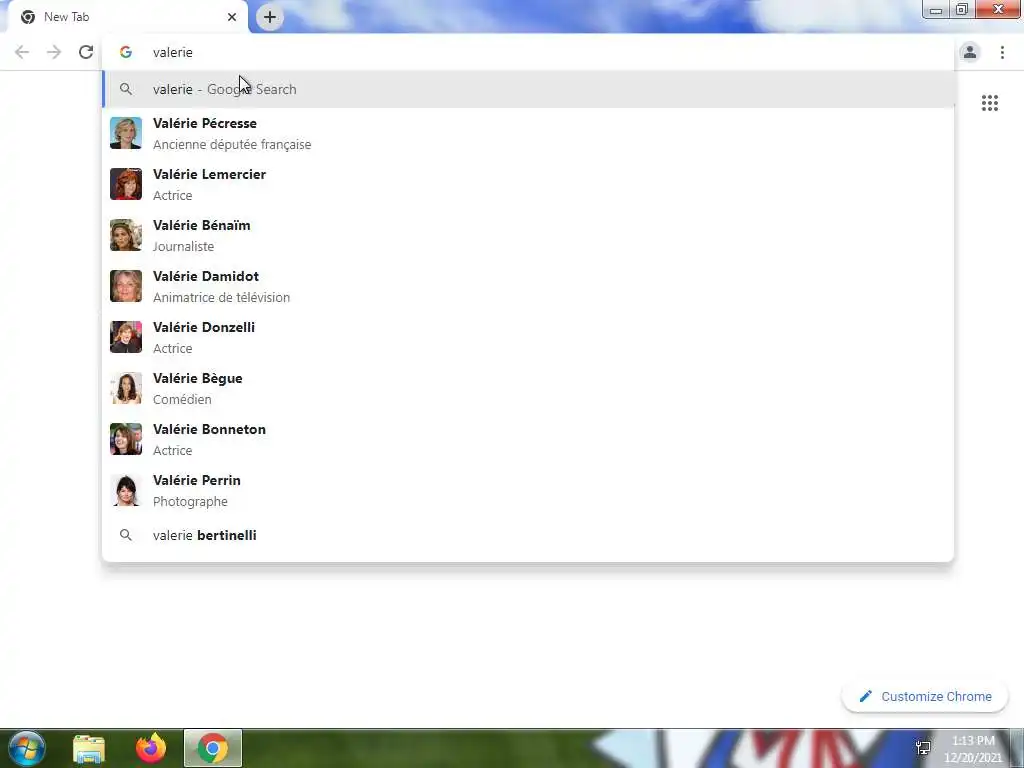
Task: Click Photographe description text
Action: click(190, 502)
